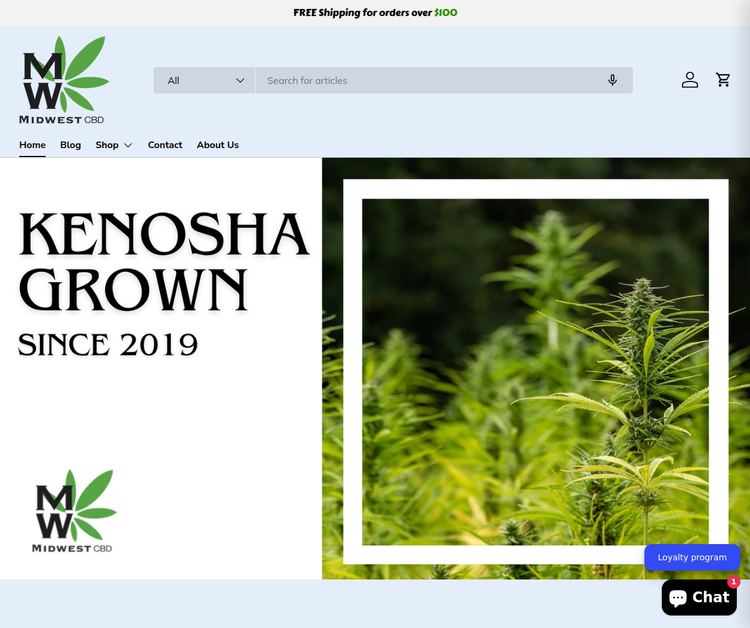
Task: Click the Midwest CBD logo in header
Action: tap(64, 80)
